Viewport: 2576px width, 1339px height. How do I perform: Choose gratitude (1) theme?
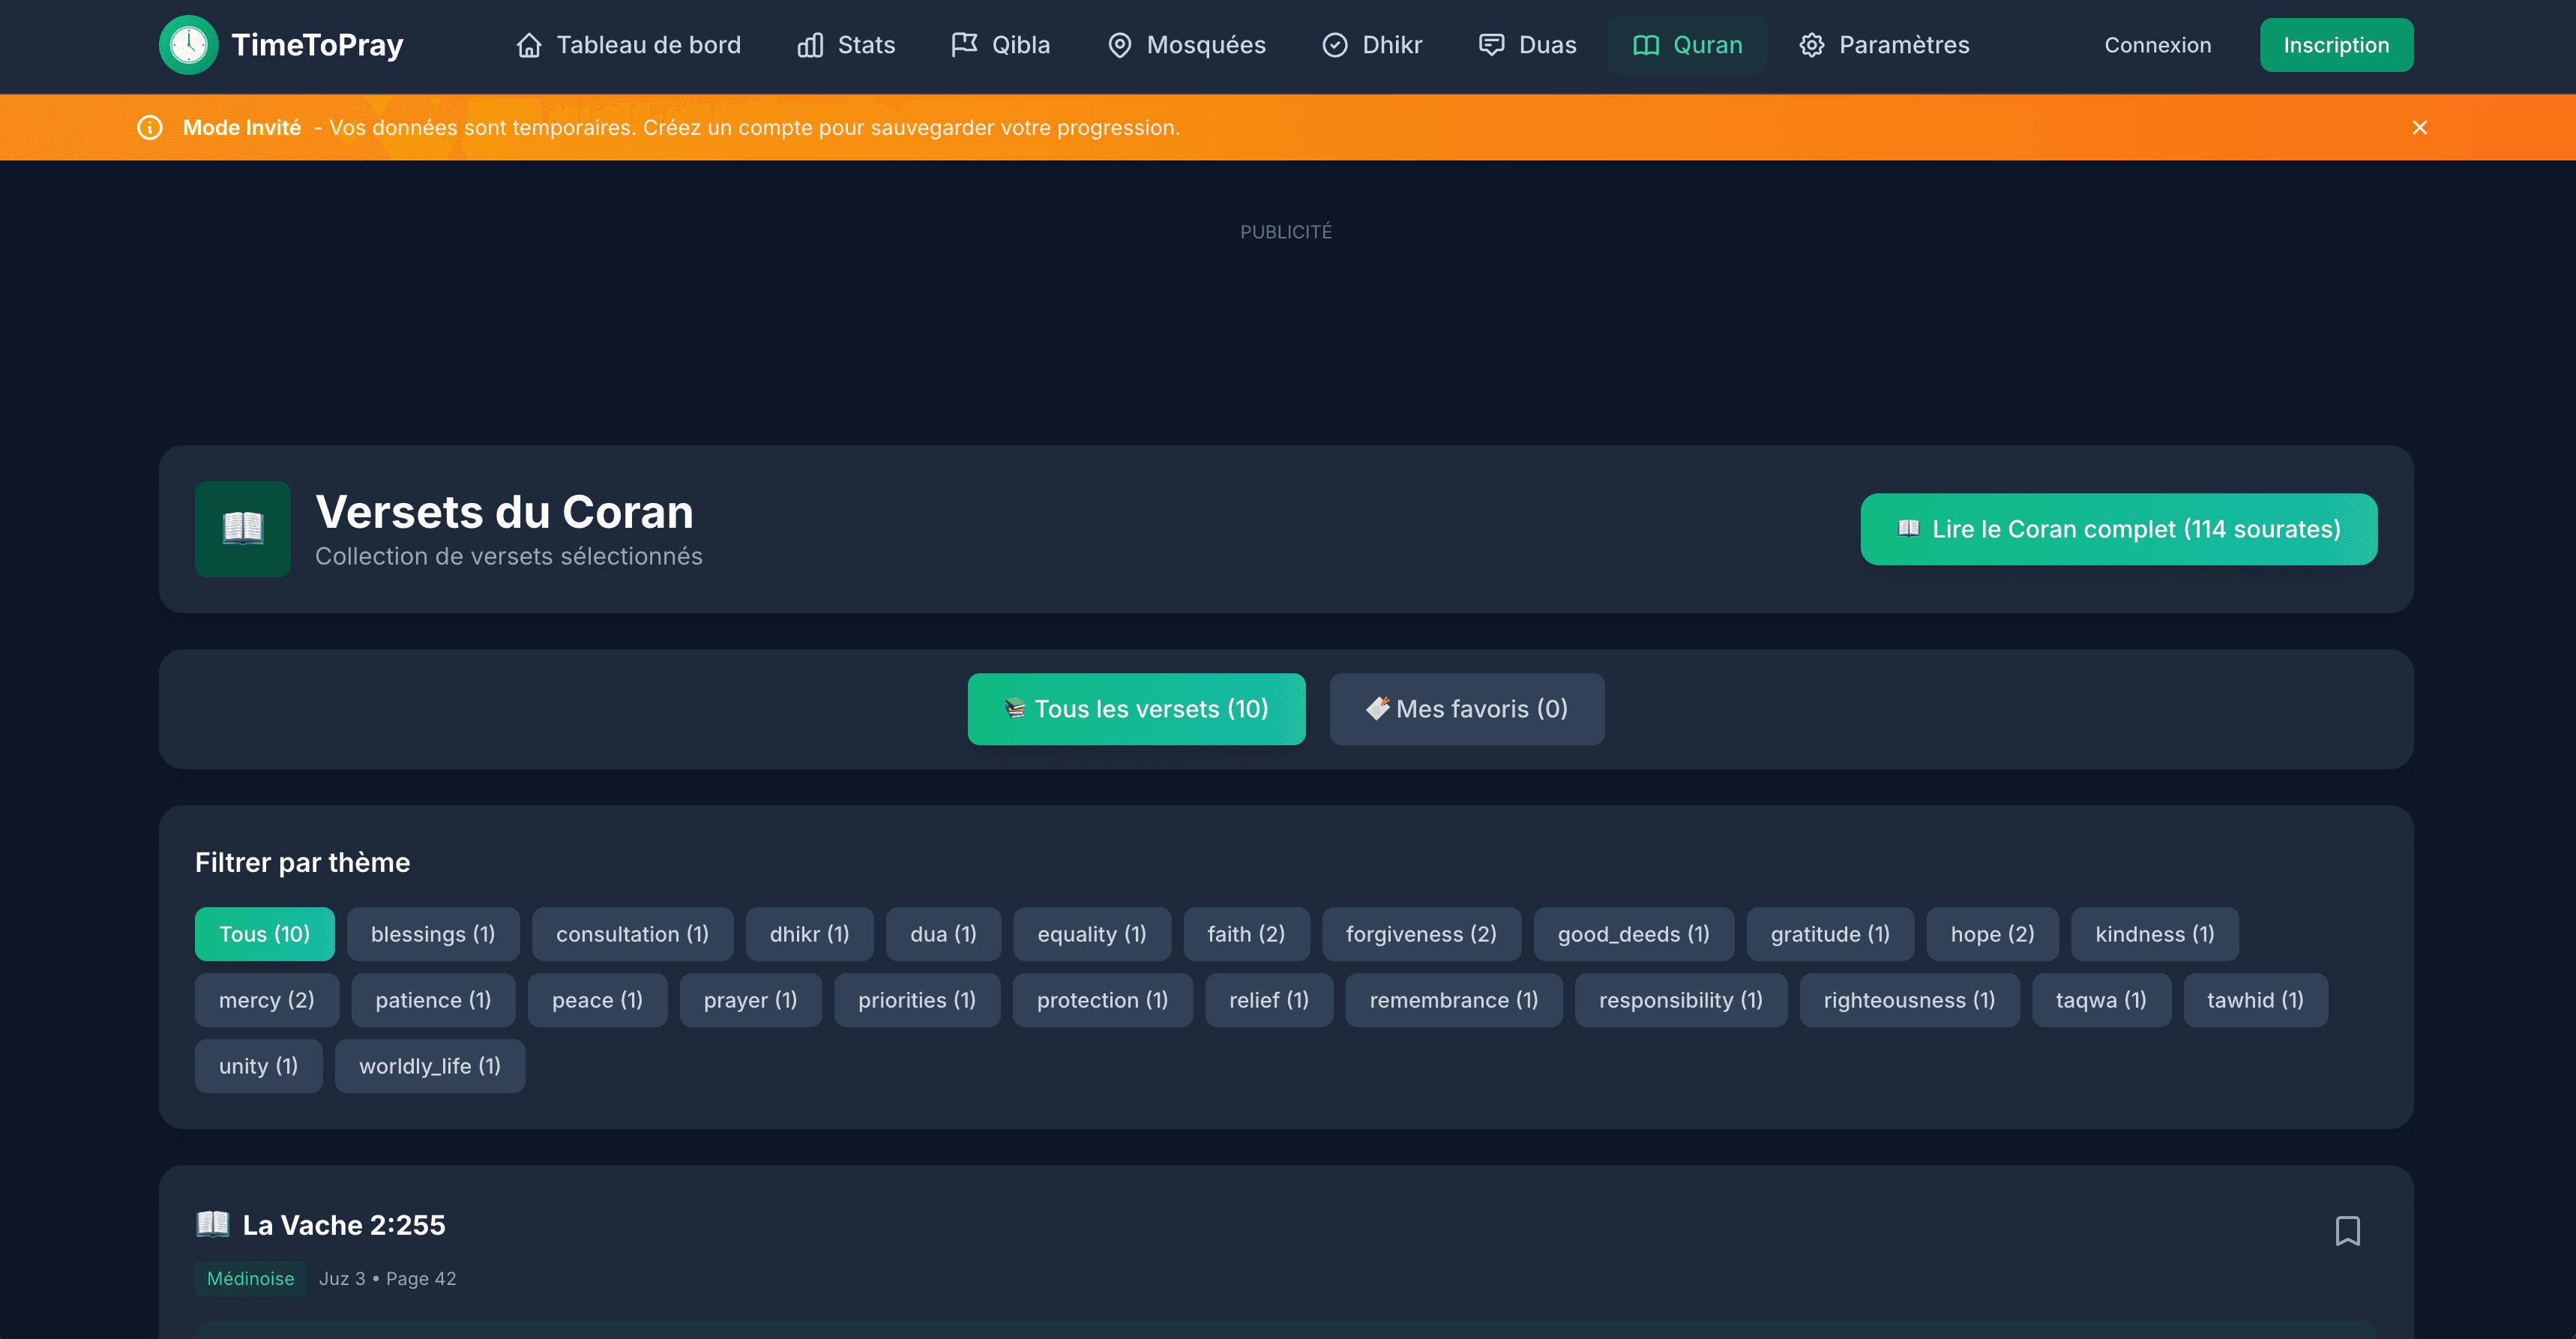click(1830, 934)
